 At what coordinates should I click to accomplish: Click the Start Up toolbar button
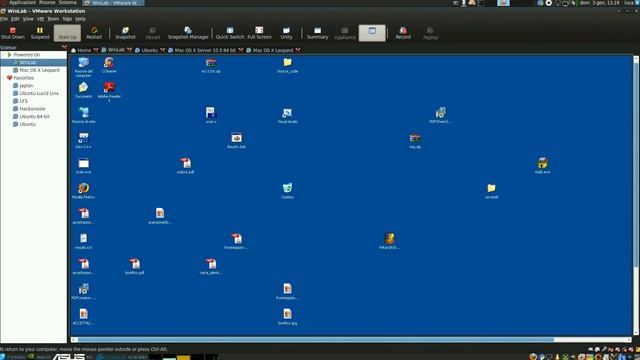[x=67, y=33]
